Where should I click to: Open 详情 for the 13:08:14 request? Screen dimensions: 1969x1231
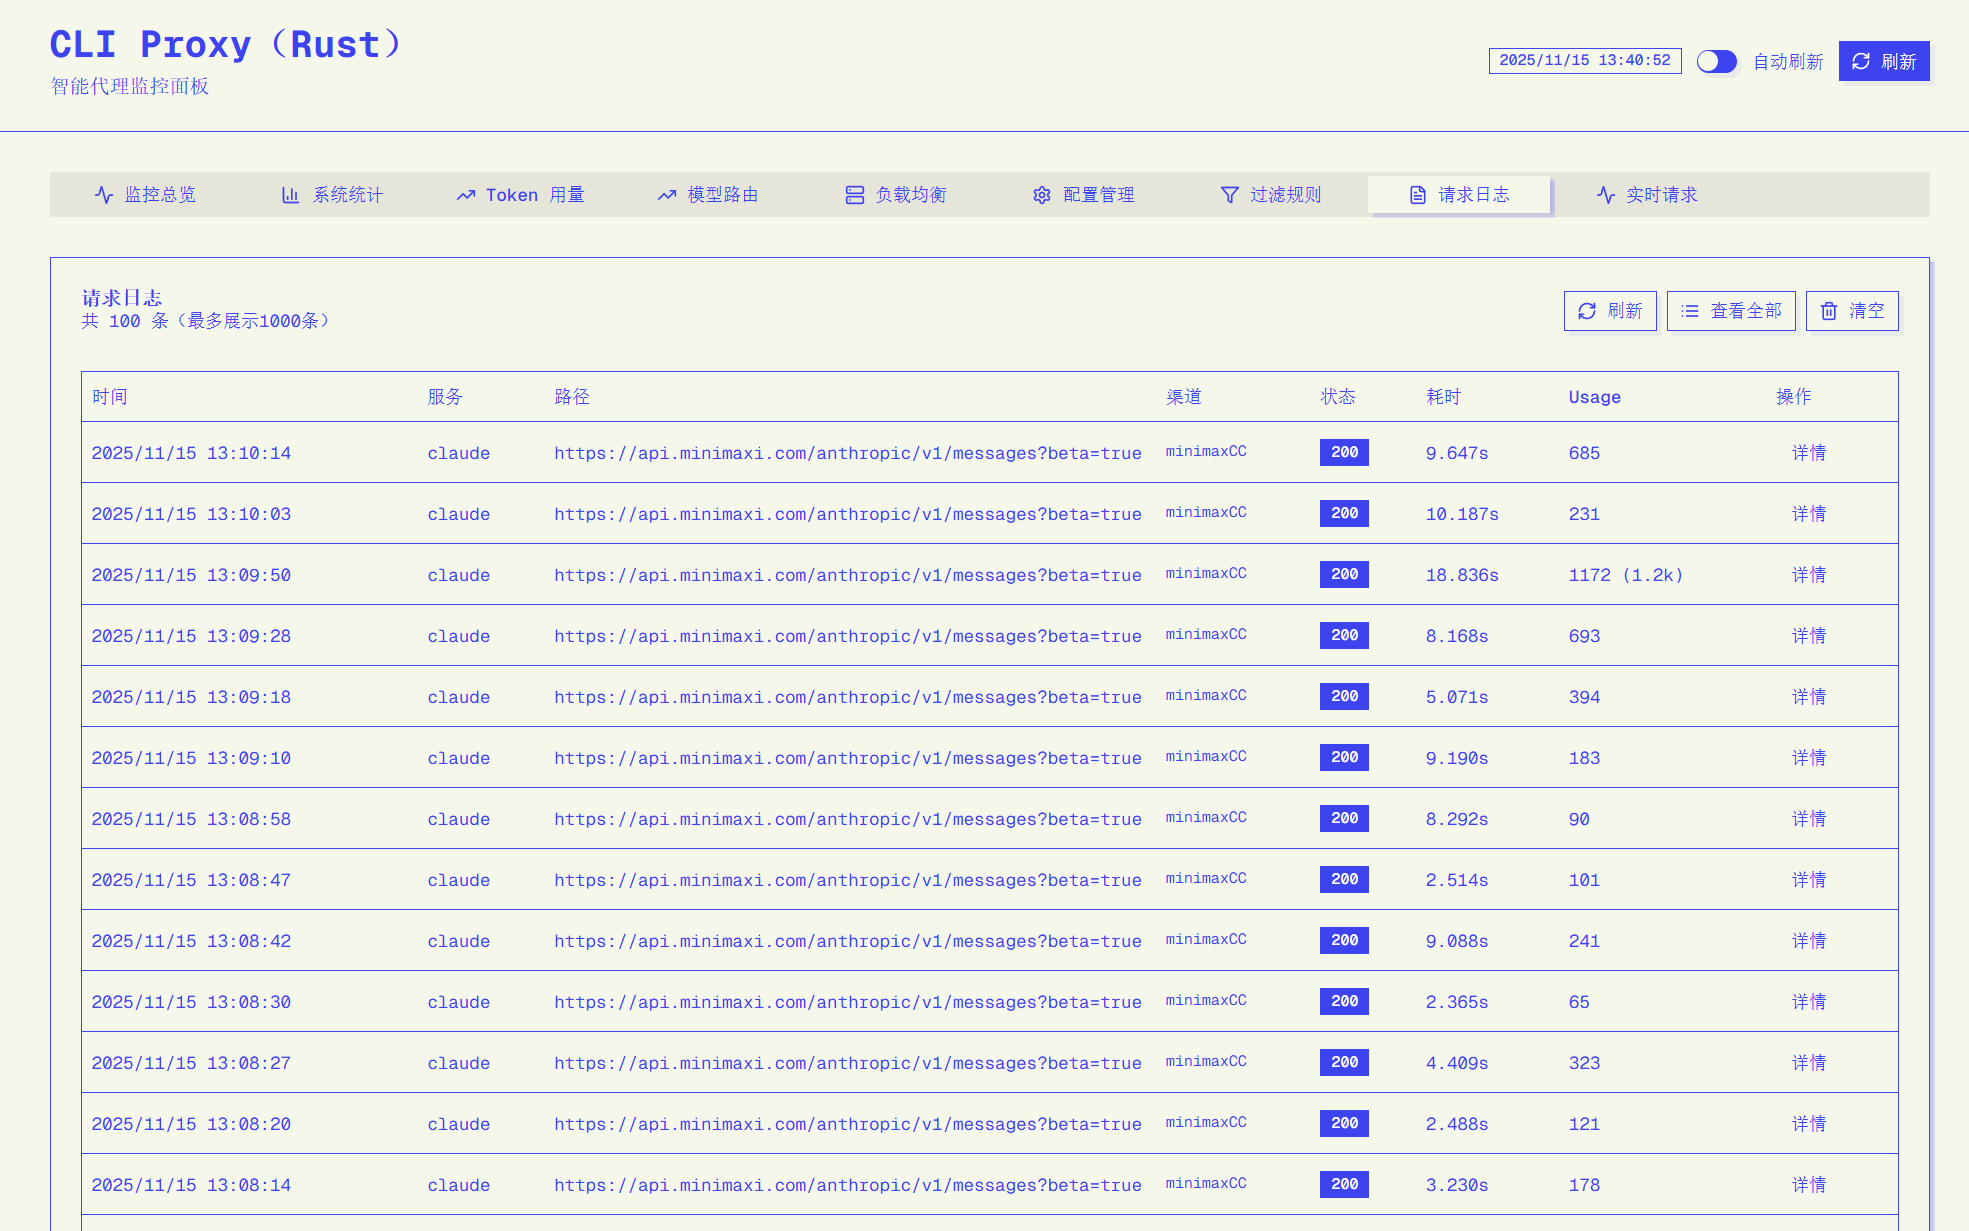pos(1809,1185)
